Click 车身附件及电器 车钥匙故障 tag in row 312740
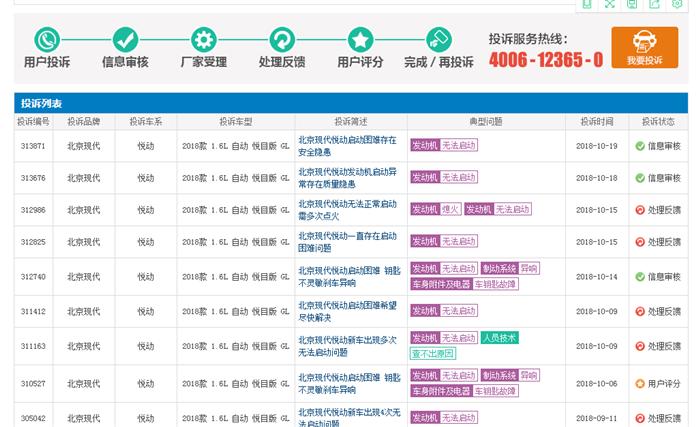The height and width of the screenshot is (427, 700). click(x=464, y=284)
